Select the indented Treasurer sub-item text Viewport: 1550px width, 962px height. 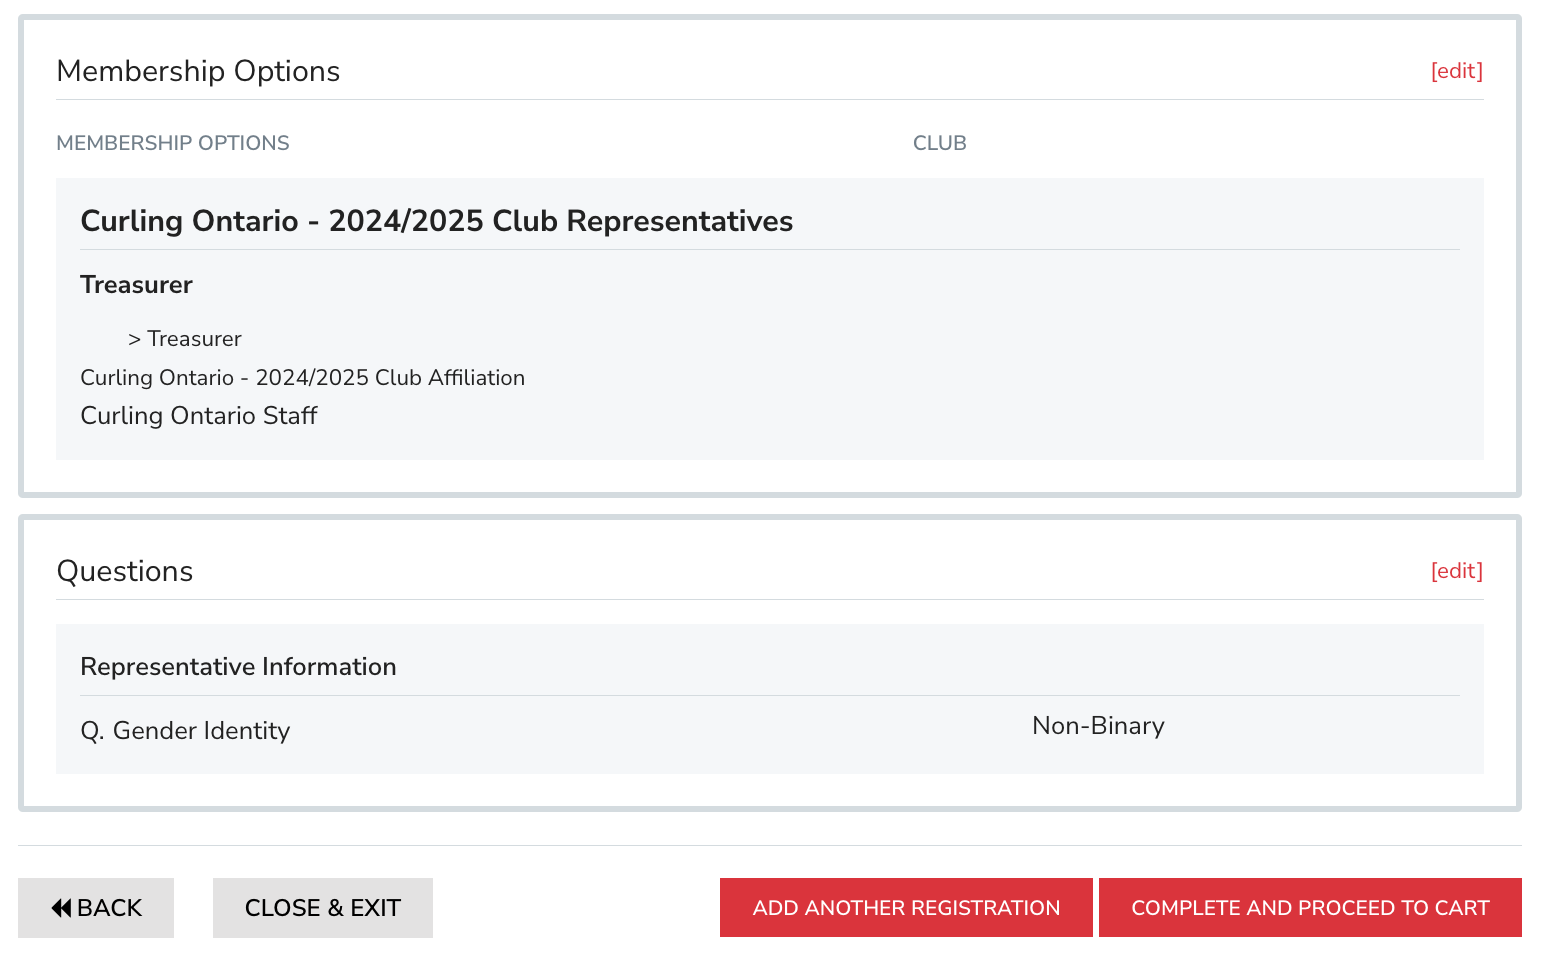[195, 339]
